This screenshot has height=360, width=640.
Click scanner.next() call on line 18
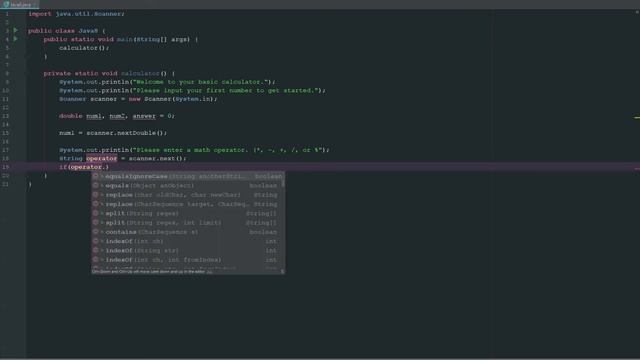click(x=156, y=159)
